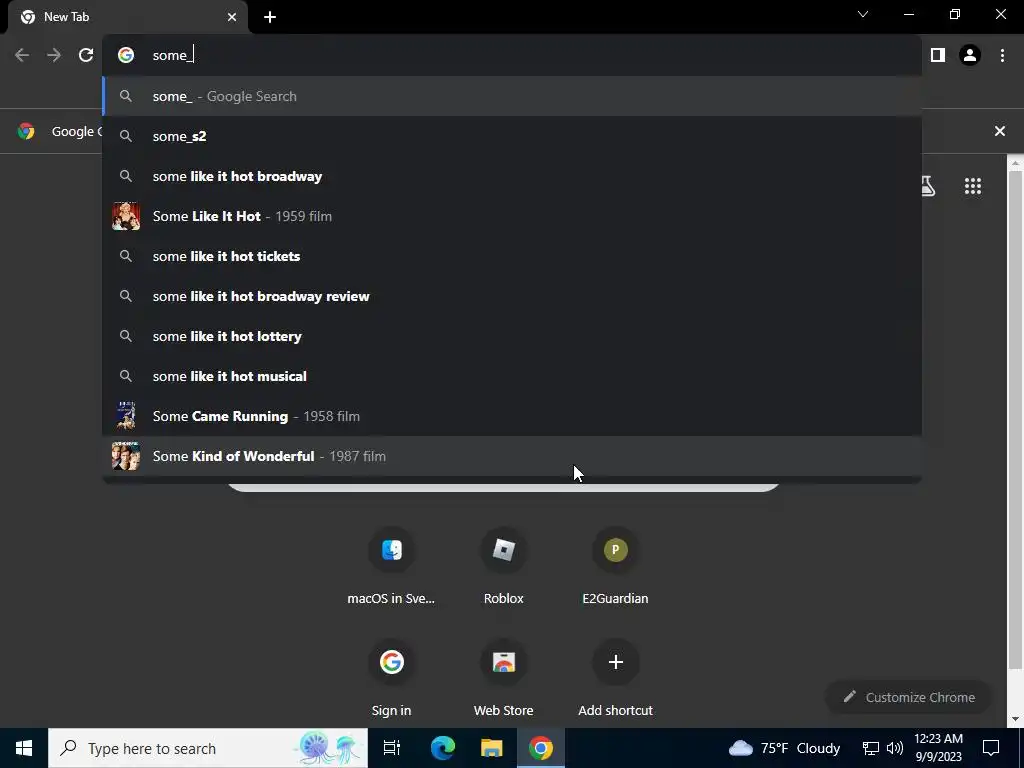The image size is (1024, 768).
Task: Click the Customize Chrome button
Action: (909, 697)
